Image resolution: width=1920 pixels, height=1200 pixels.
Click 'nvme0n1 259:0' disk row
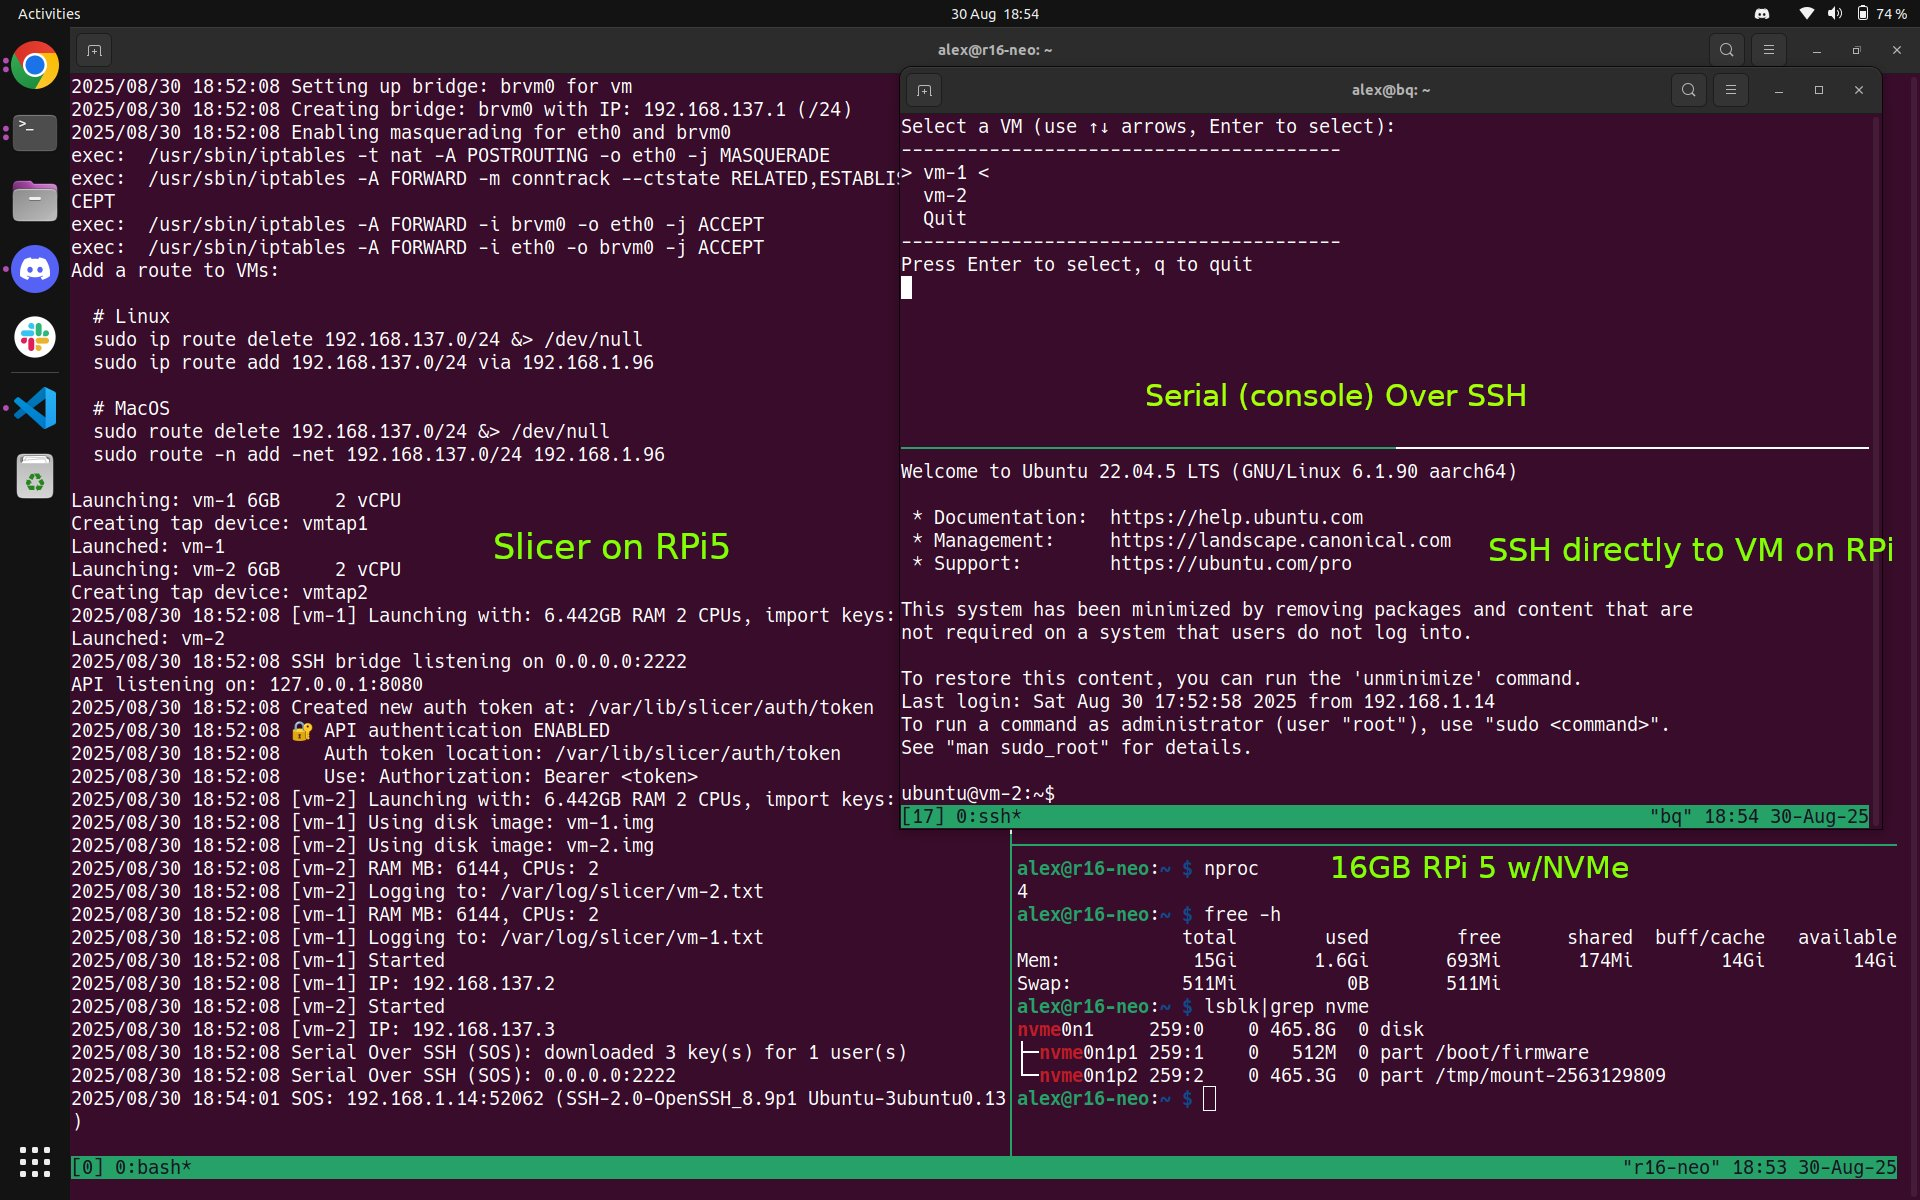click(x=1220, y=1030)
